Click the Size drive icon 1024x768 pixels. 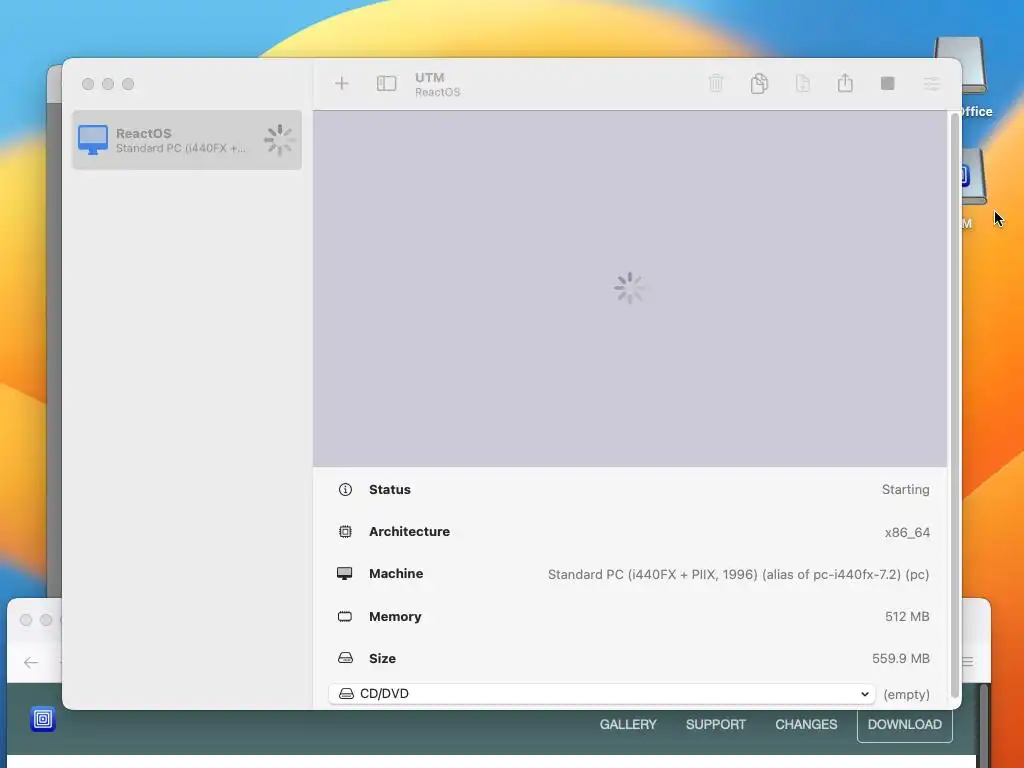coord(345,658)
